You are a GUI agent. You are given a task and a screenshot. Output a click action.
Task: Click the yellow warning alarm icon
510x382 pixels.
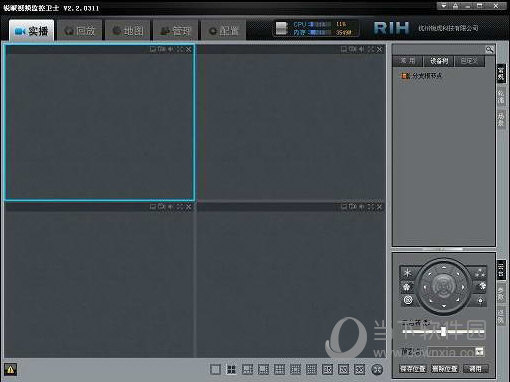pos(10,369)
